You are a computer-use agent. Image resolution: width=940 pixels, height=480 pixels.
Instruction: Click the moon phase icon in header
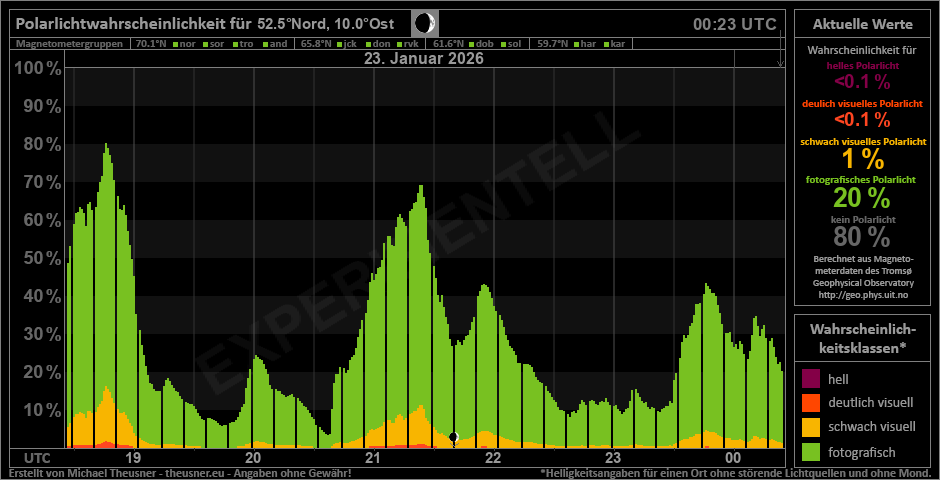point(425,23)
